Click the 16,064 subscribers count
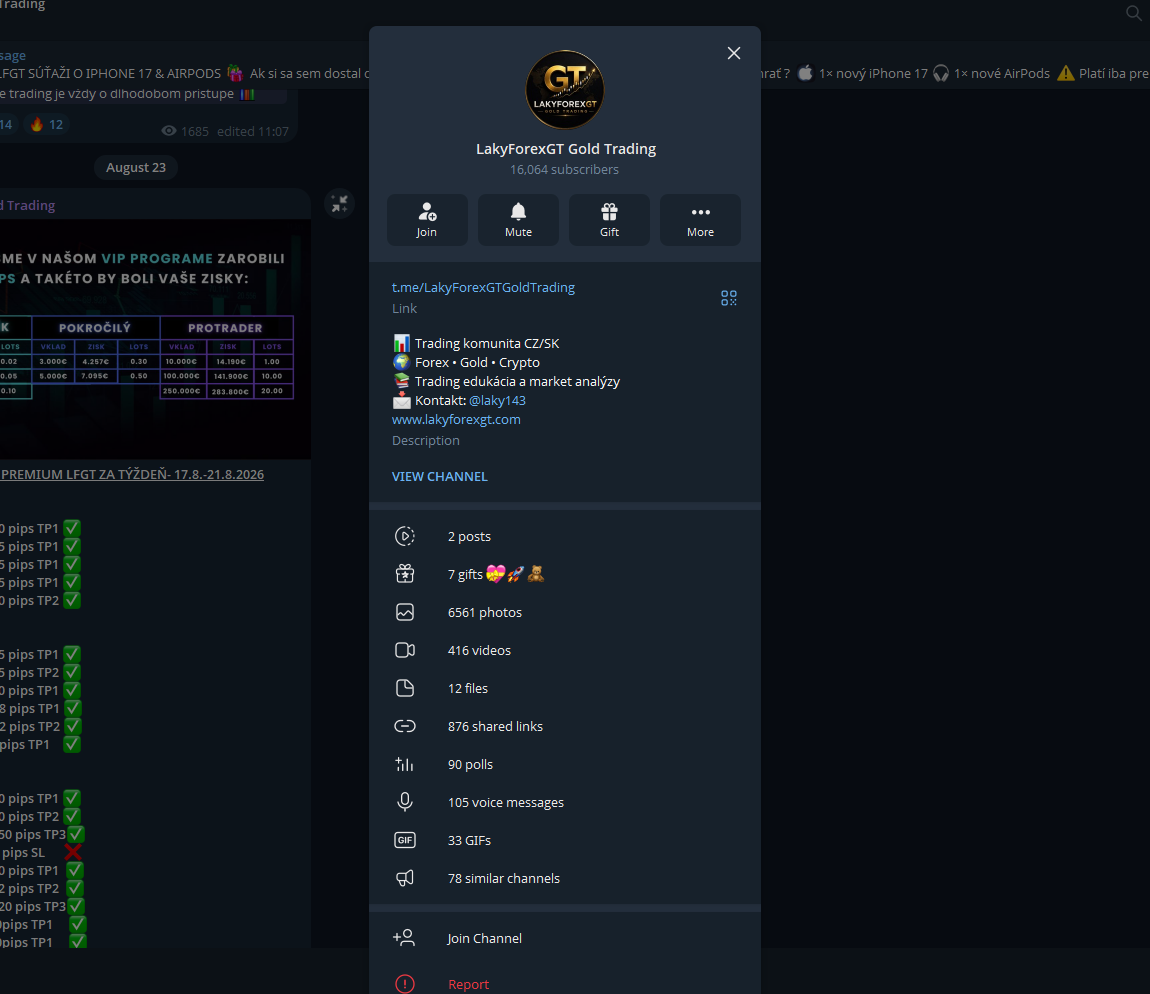1150x994 pixels. pyautogui.click(x=565, y=169)
